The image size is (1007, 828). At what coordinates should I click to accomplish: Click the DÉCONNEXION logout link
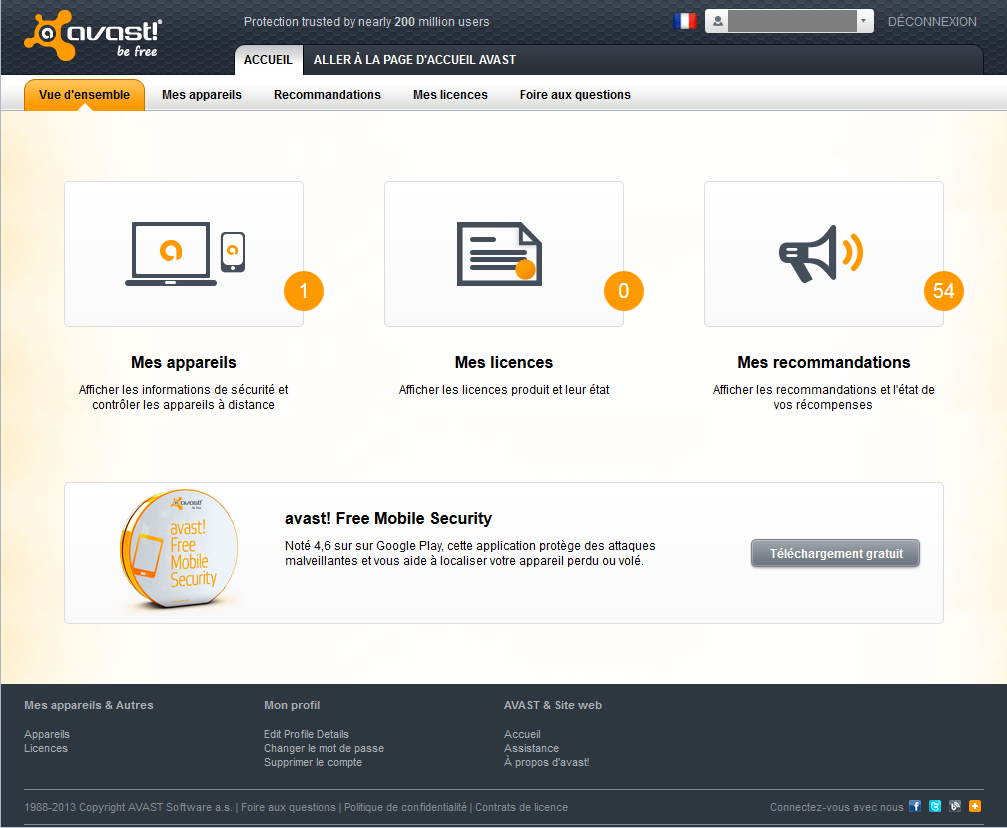pyautogui.click(x=932, y=22)
